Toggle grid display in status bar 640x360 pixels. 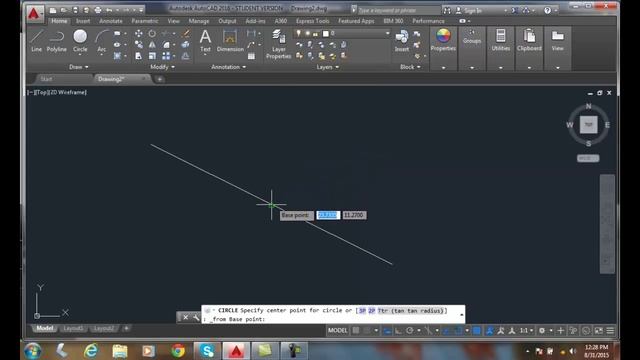tap(356, 331)
